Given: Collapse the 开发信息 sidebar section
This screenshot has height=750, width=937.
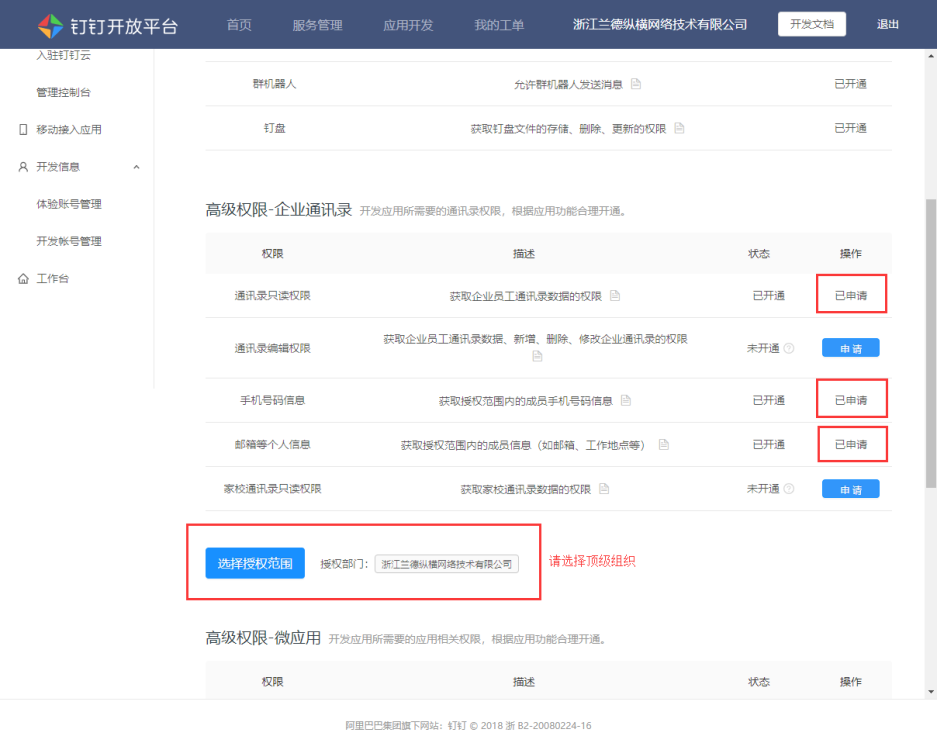Looking at the screenshot, I should coord(136,167).
